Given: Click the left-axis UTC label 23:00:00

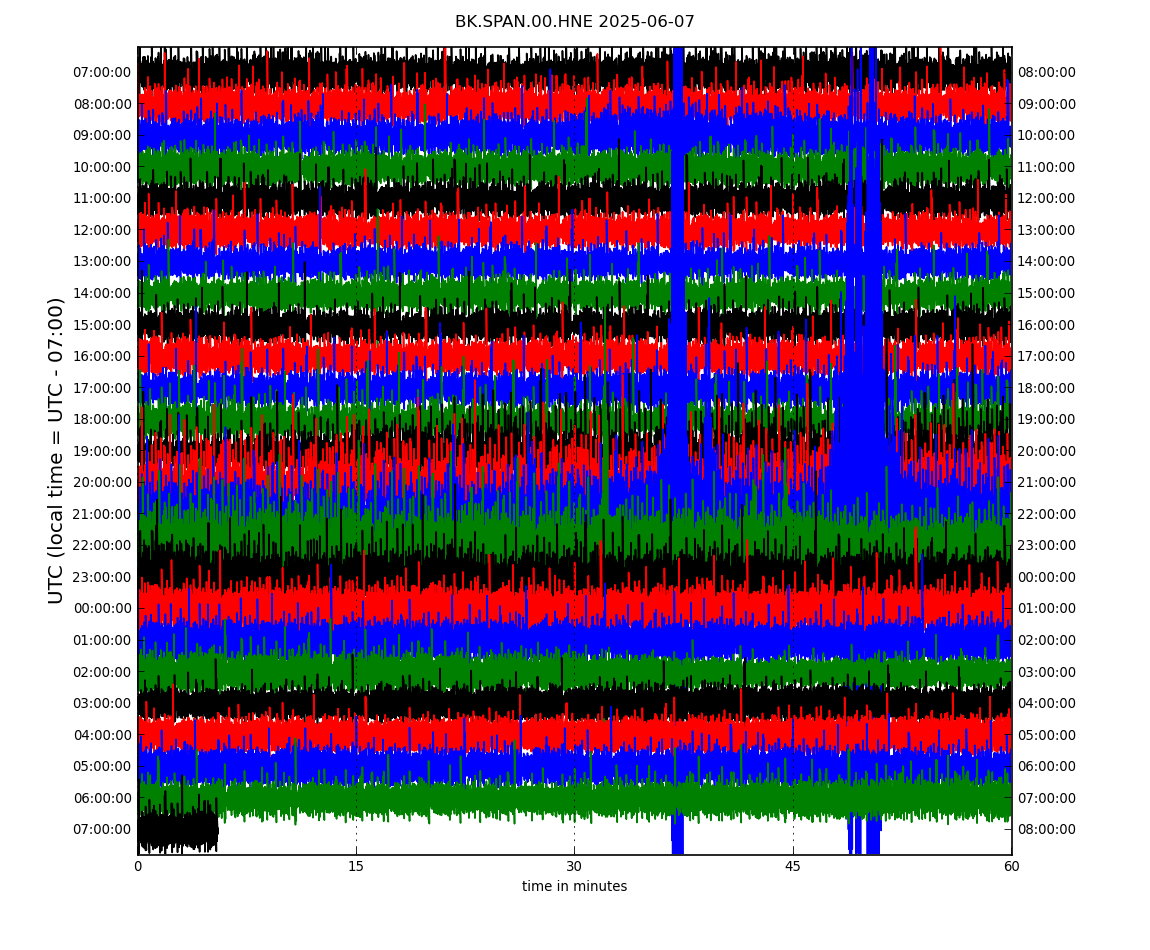Looking at the screenshot, I should (102, 577).
